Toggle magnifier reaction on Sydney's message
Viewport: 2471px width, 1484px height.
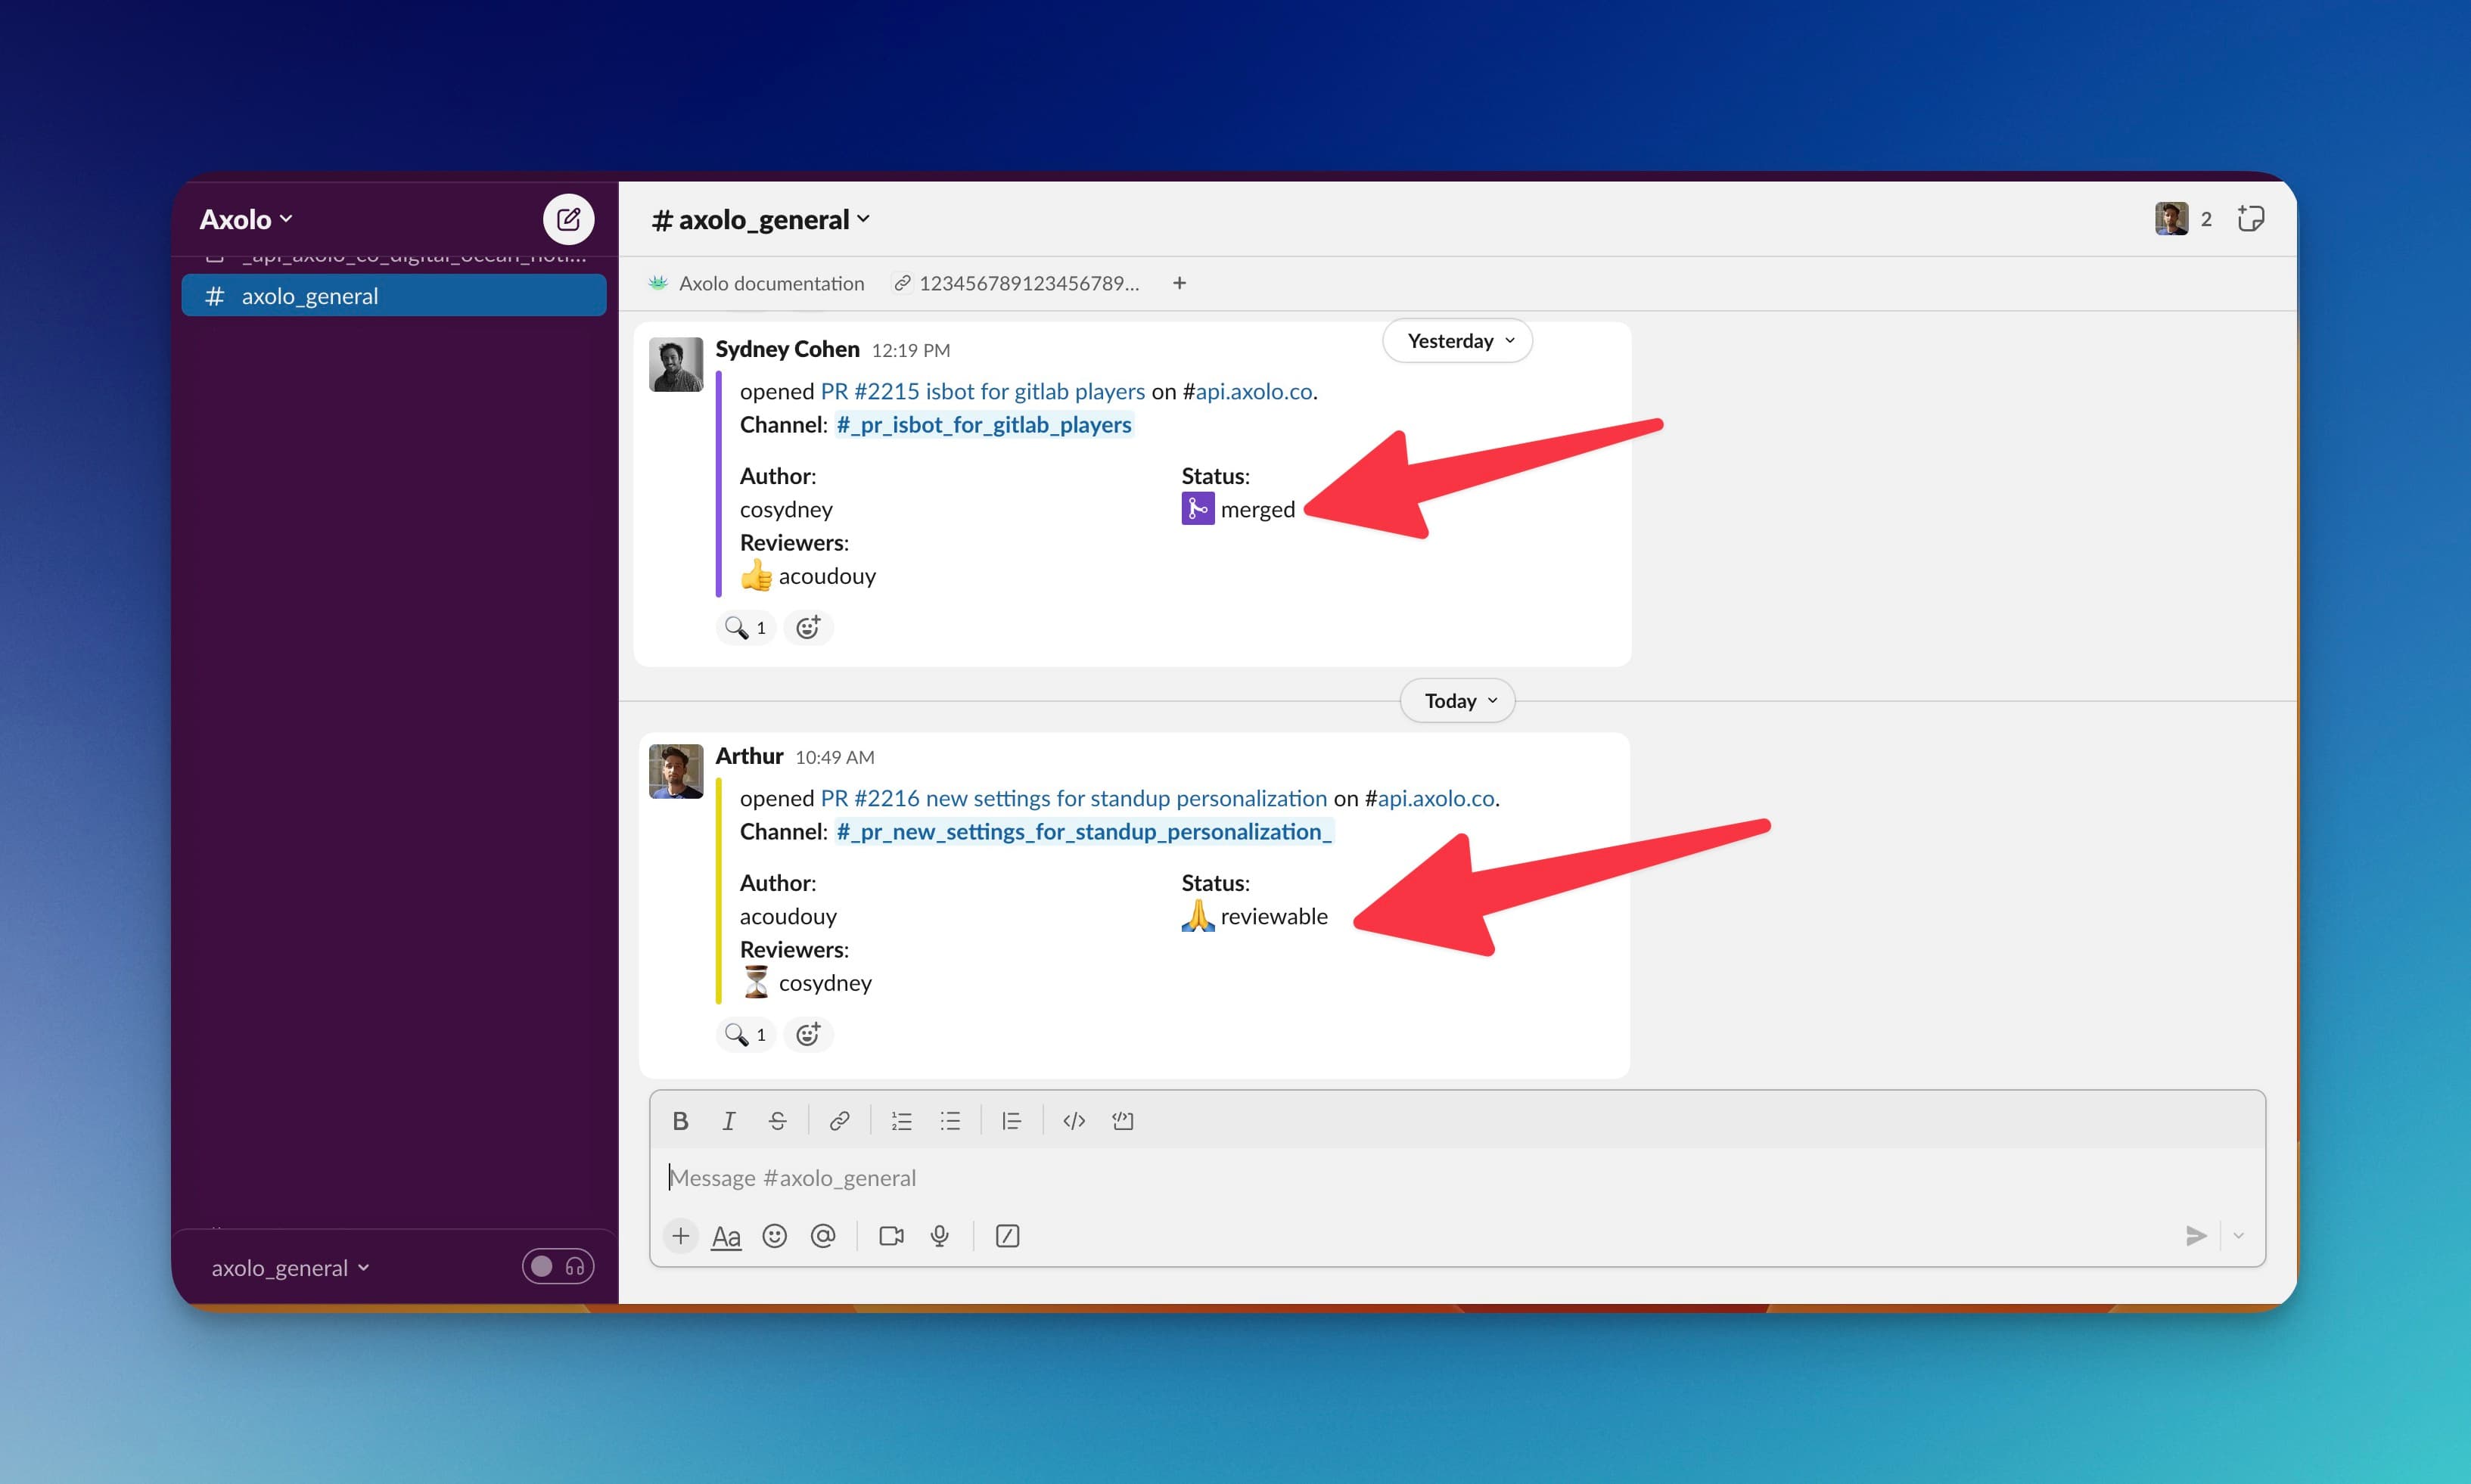(x=746, y=628)
